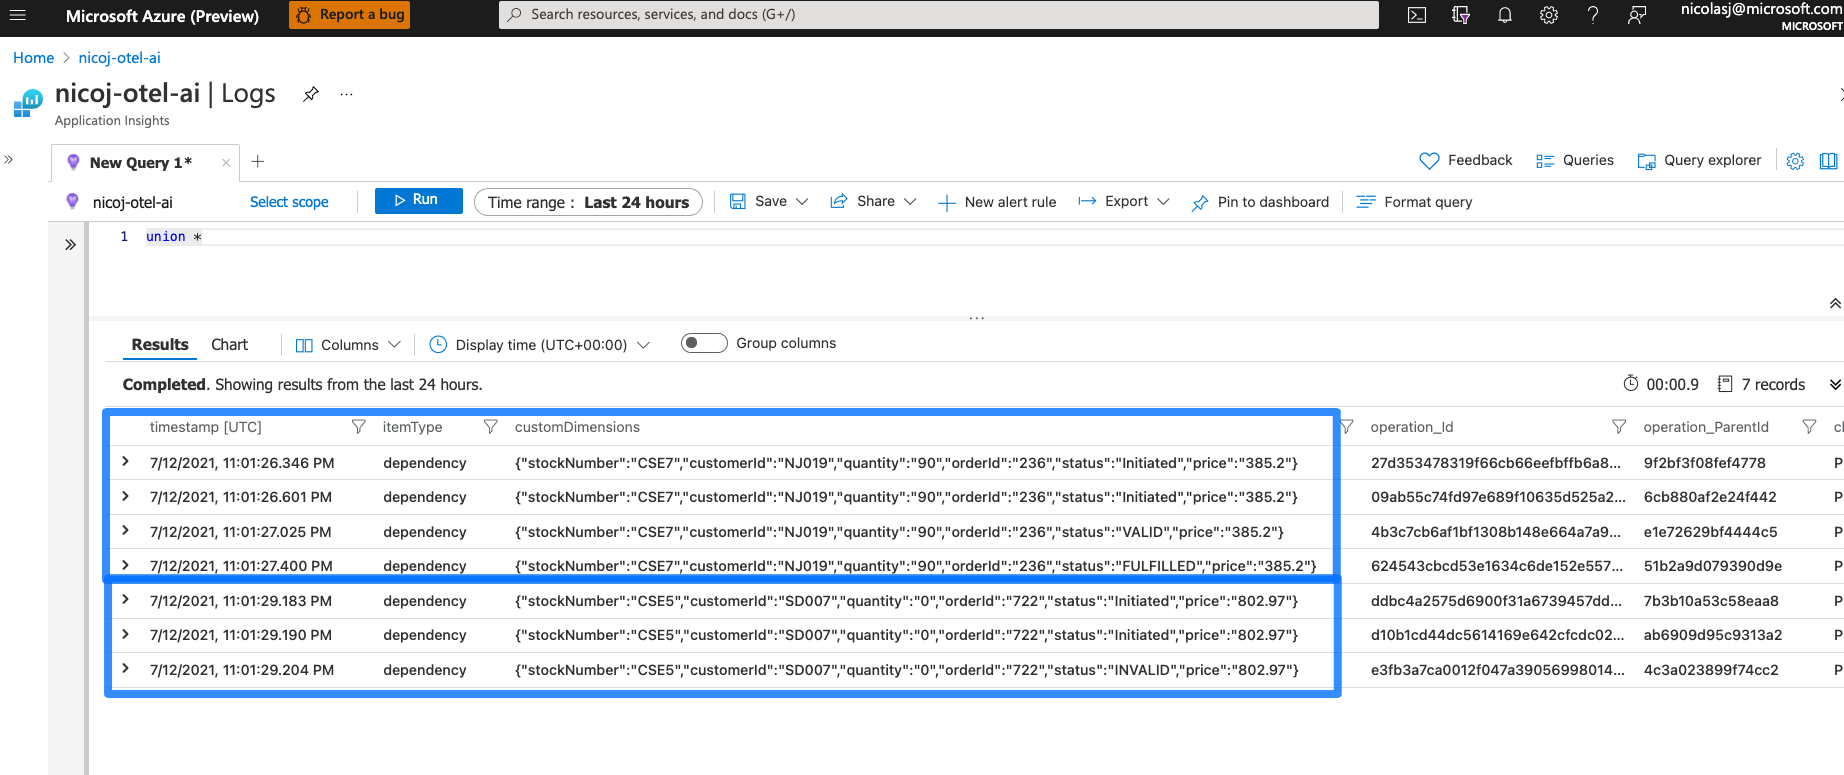Click the Application Insights resource icon

pos(28,104)
